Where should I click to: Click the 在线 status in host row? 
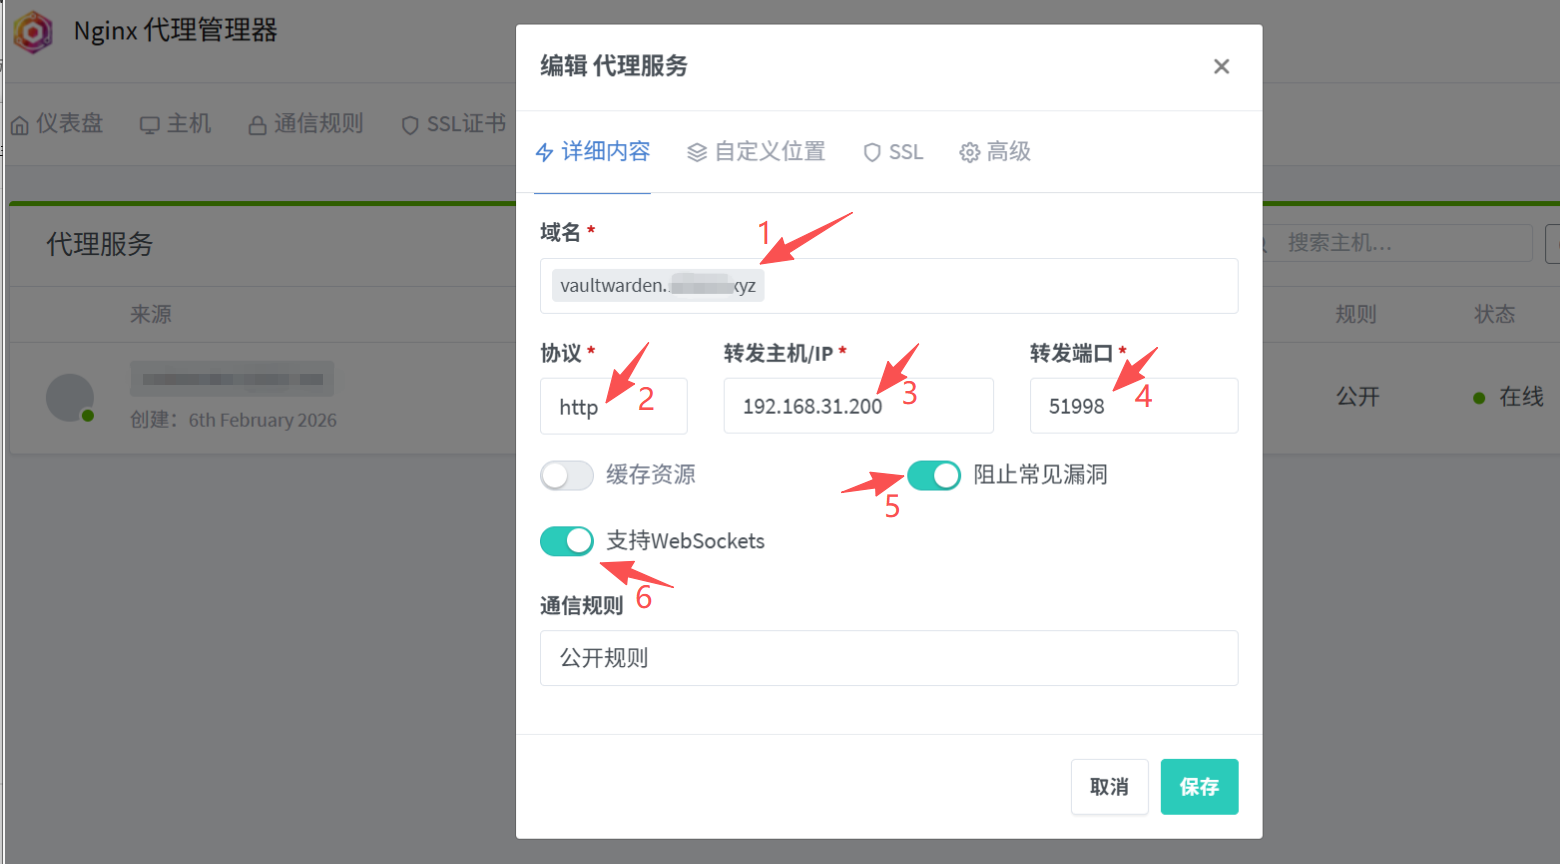(x=1509, y=397)
